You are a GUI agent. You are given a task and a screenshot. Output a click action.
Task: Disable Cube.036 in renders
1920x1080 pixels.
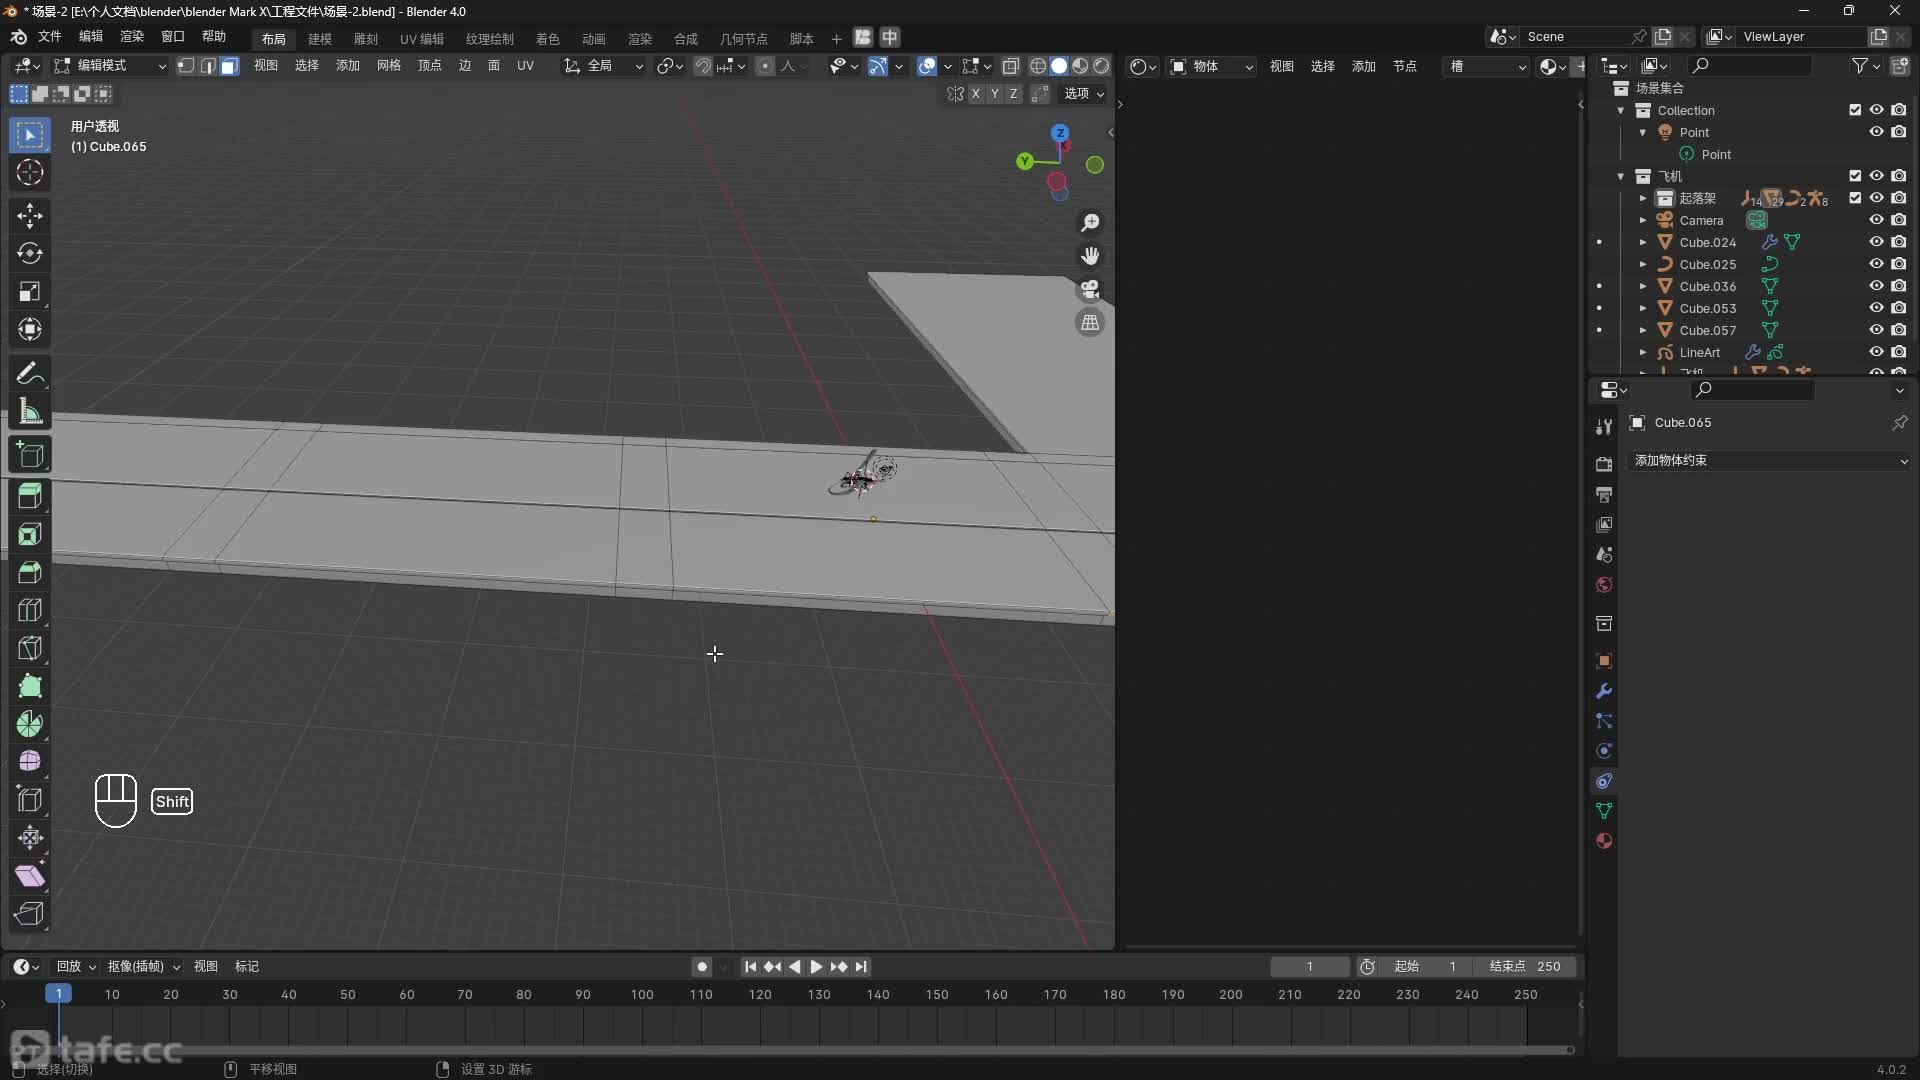(1899, 286)
